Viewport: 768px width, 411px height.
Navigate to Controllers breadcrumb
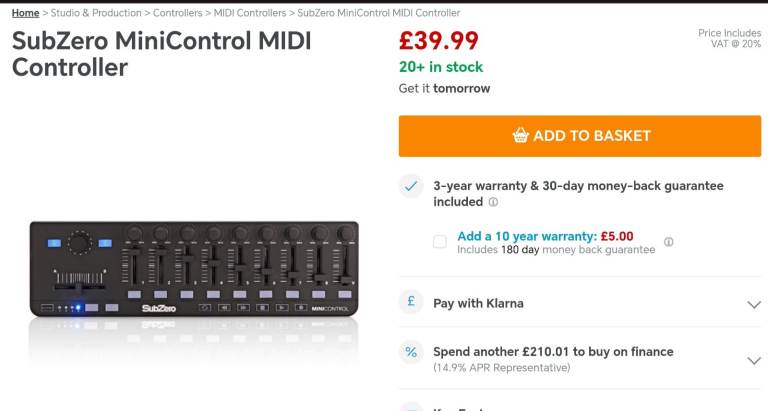[x=177, y=13]
